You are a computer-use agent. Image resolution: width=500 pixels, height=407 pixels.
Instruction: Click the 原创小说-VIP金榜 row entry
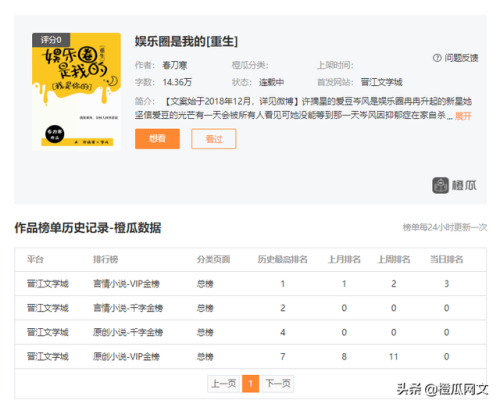(x=126, y=357)
